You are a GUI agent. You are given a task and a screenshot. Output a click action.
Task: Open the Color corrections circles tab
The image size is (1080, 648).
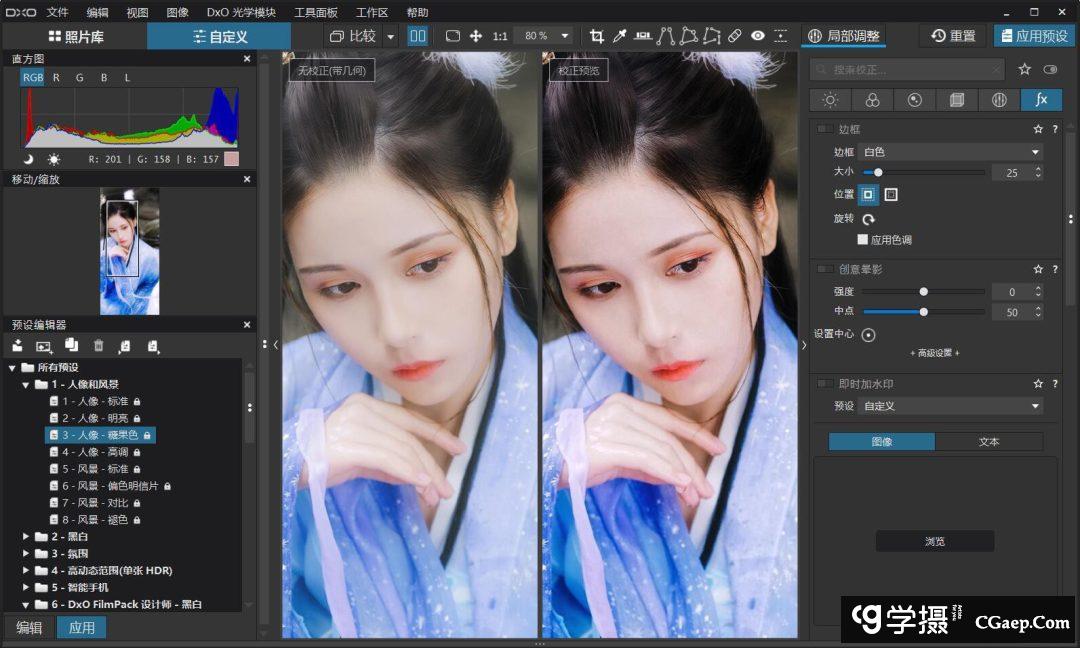pos(872,100)
